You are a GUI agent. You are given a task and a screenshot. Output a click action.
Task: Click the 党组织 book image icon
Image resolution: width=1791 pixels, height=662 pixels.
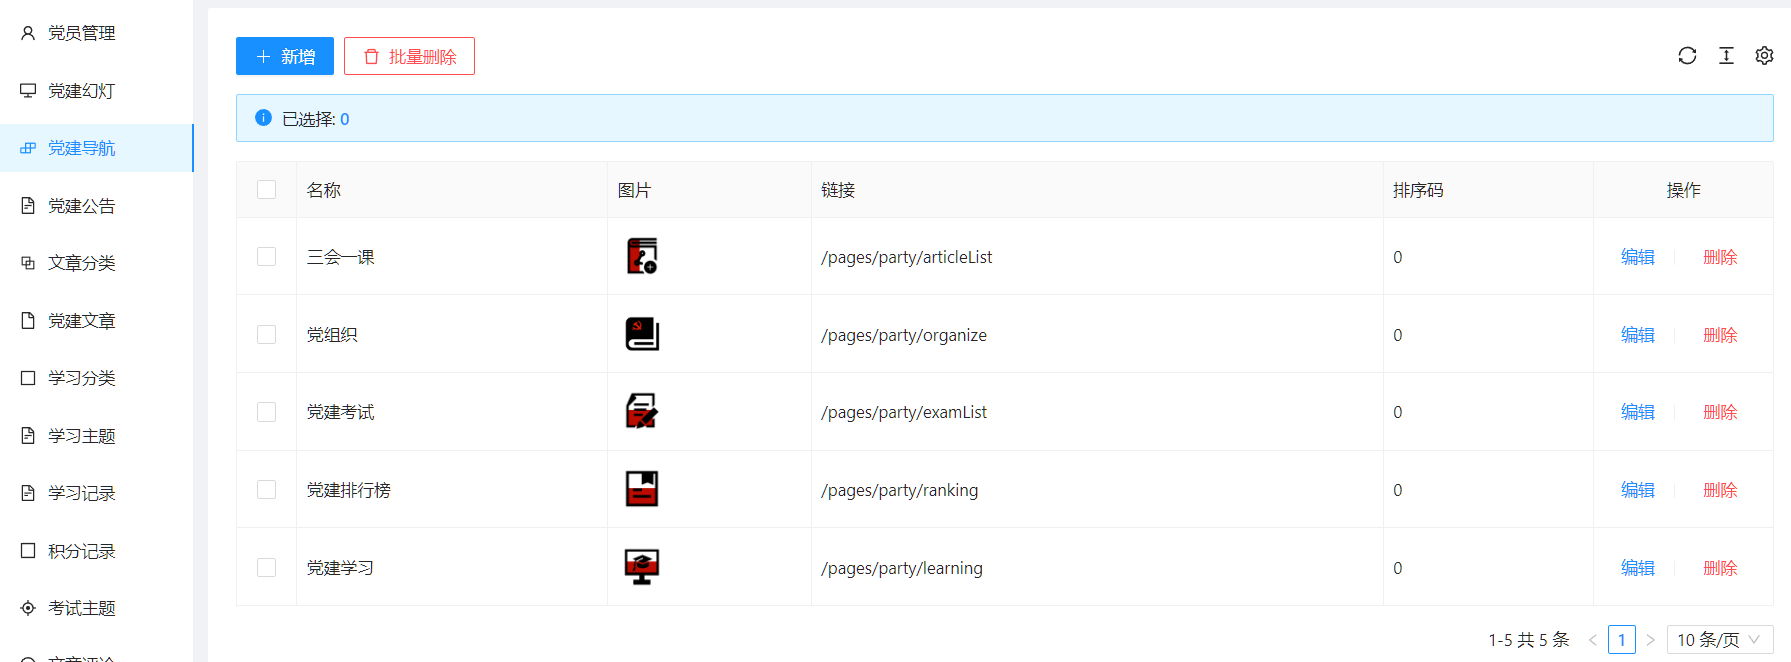pos(642,334)
